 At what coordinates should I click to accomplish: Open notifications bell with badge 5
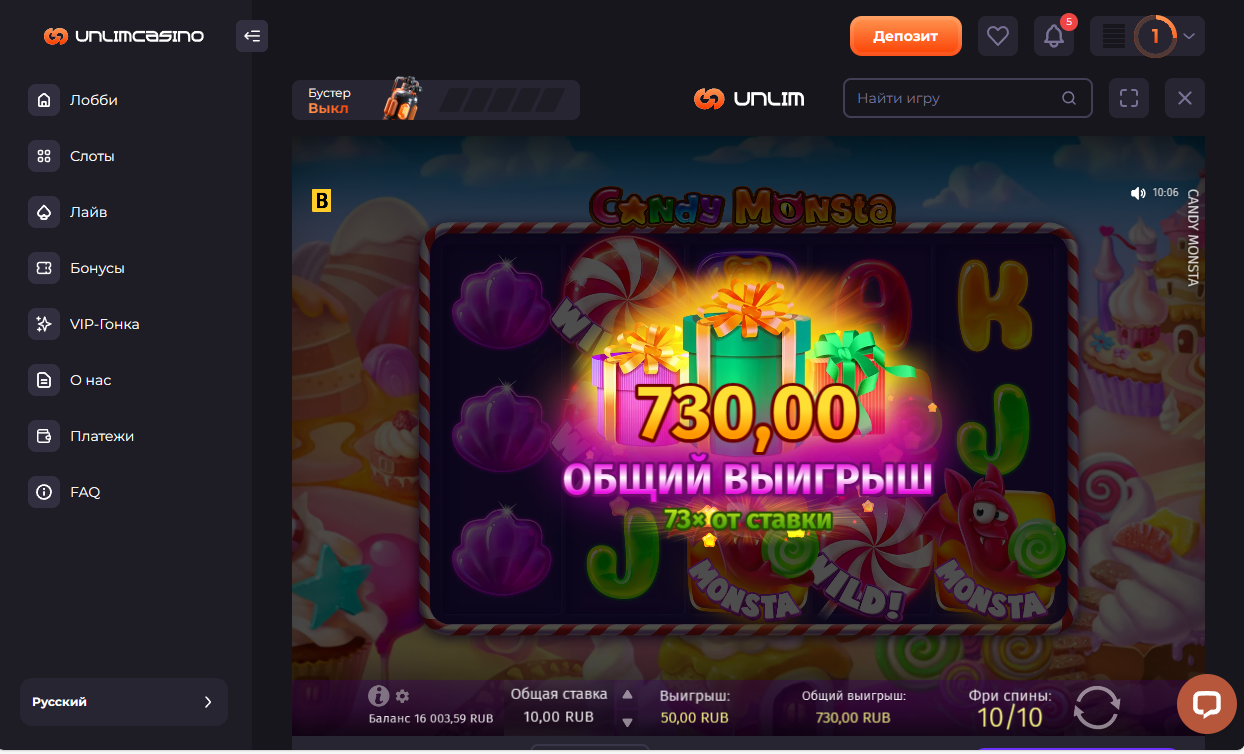[1053, 36]
